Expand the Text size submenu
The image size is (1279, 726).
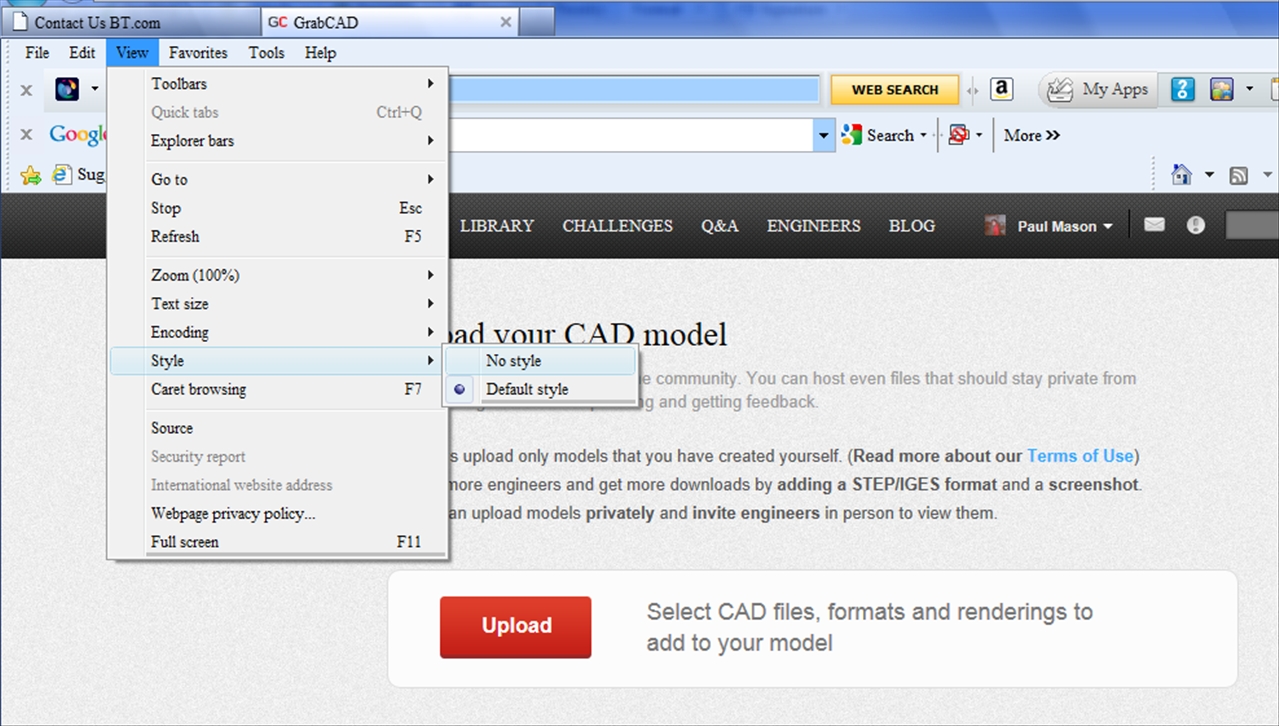click(278, 303)
